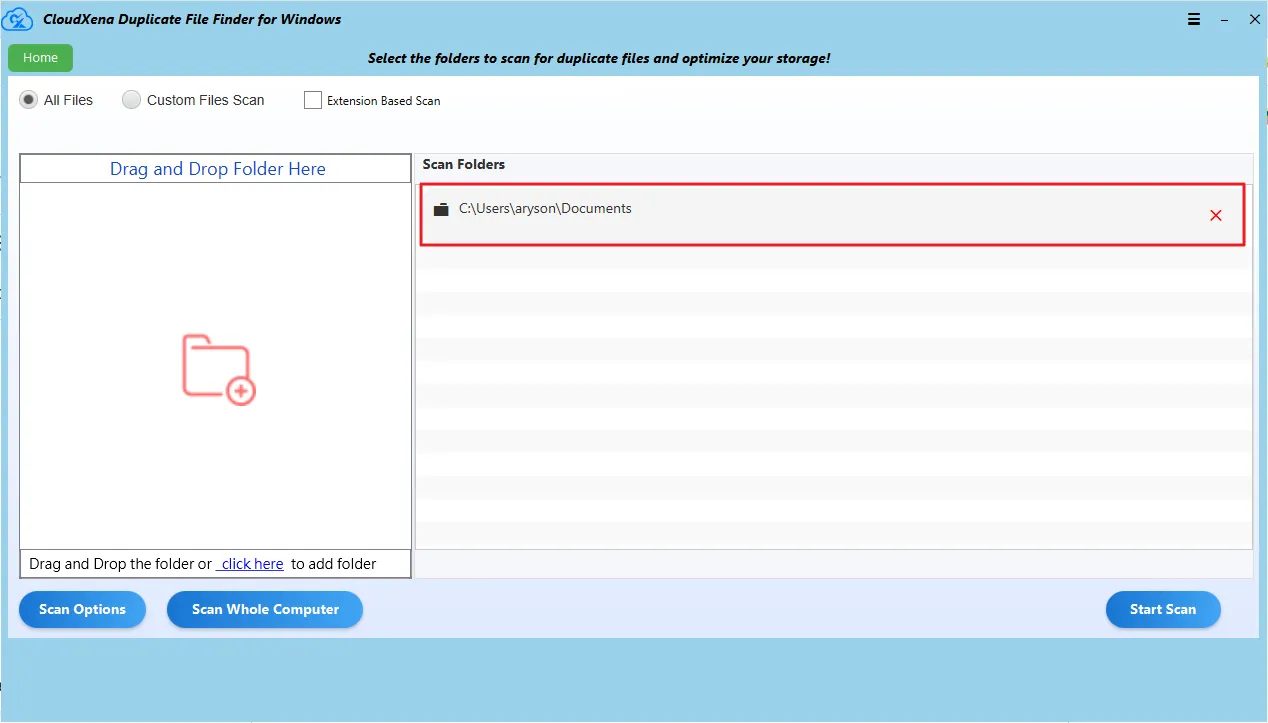The height and width of the screenshot is (723, 1268).
Task: Click the "Select the folders to scan" instruction text
Action: tap(598, 58)
